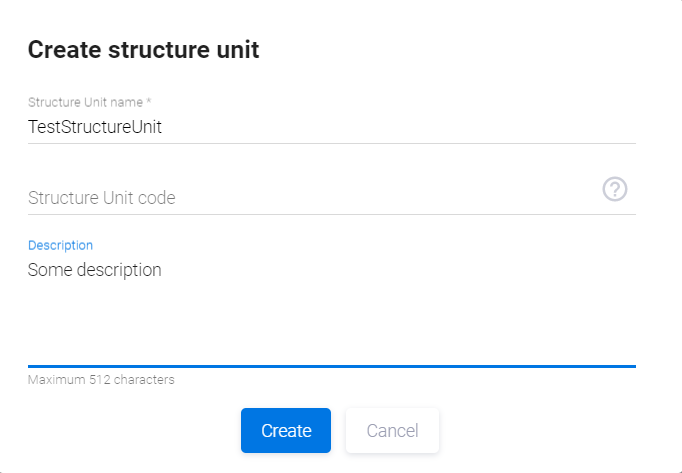Focus the Structure Unit name field

tap(330, 127)
